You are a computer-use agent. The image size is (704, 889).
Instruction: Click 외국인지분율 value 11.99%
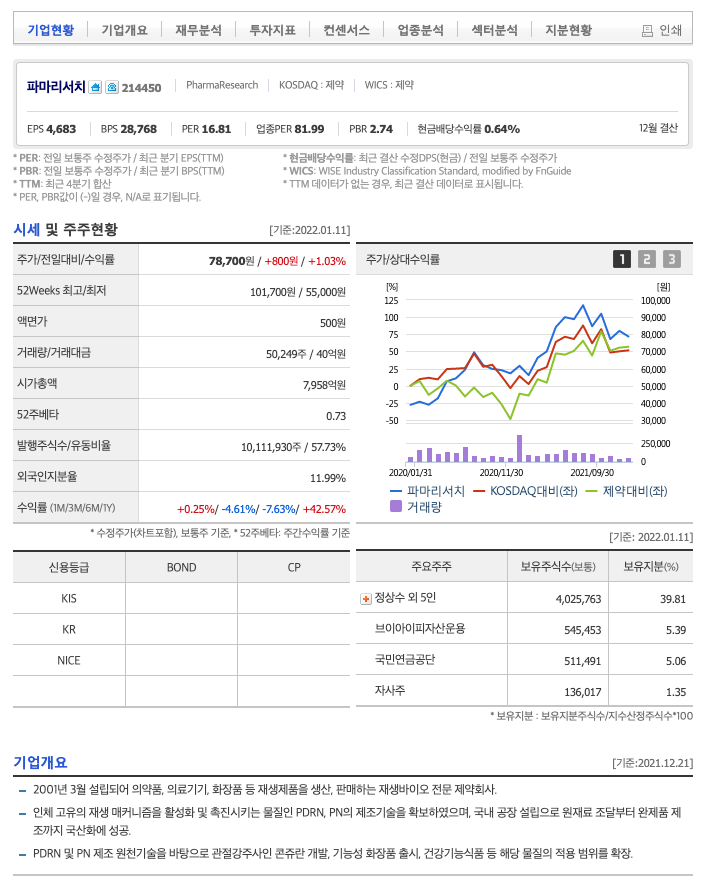point(328,478)
